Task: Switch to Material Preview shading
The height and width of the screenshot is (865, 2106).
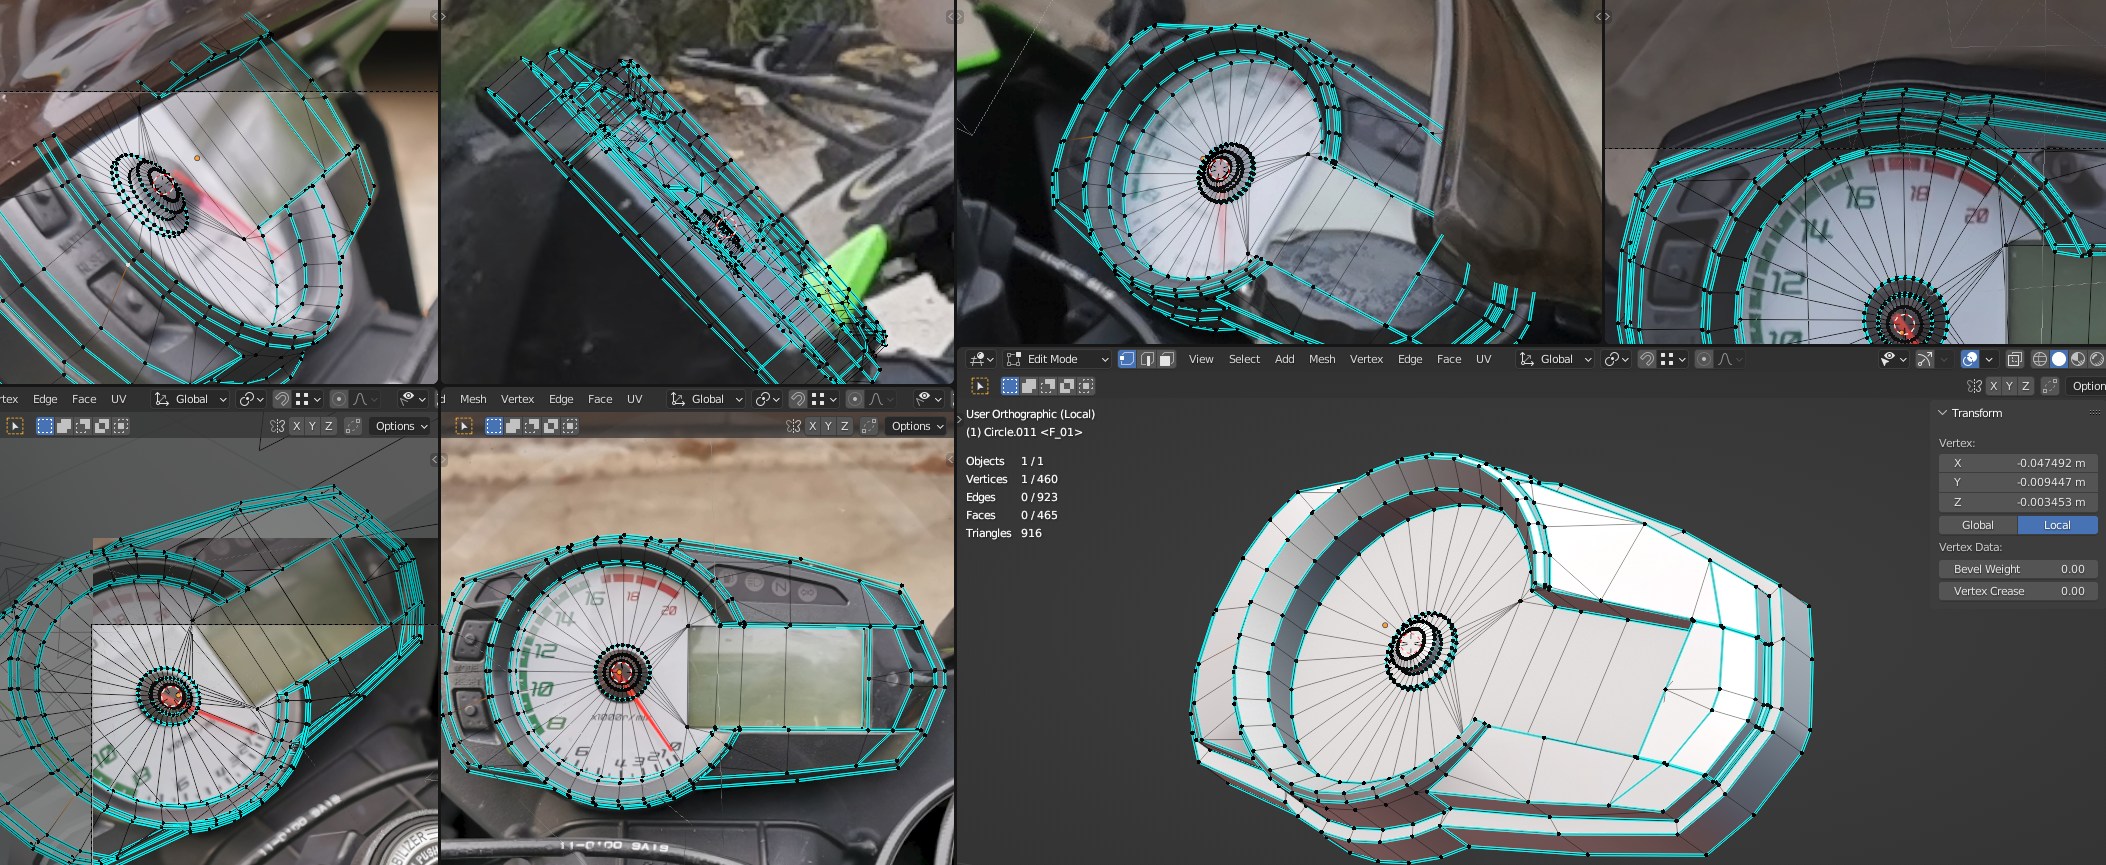Action: coord(2078,359)
